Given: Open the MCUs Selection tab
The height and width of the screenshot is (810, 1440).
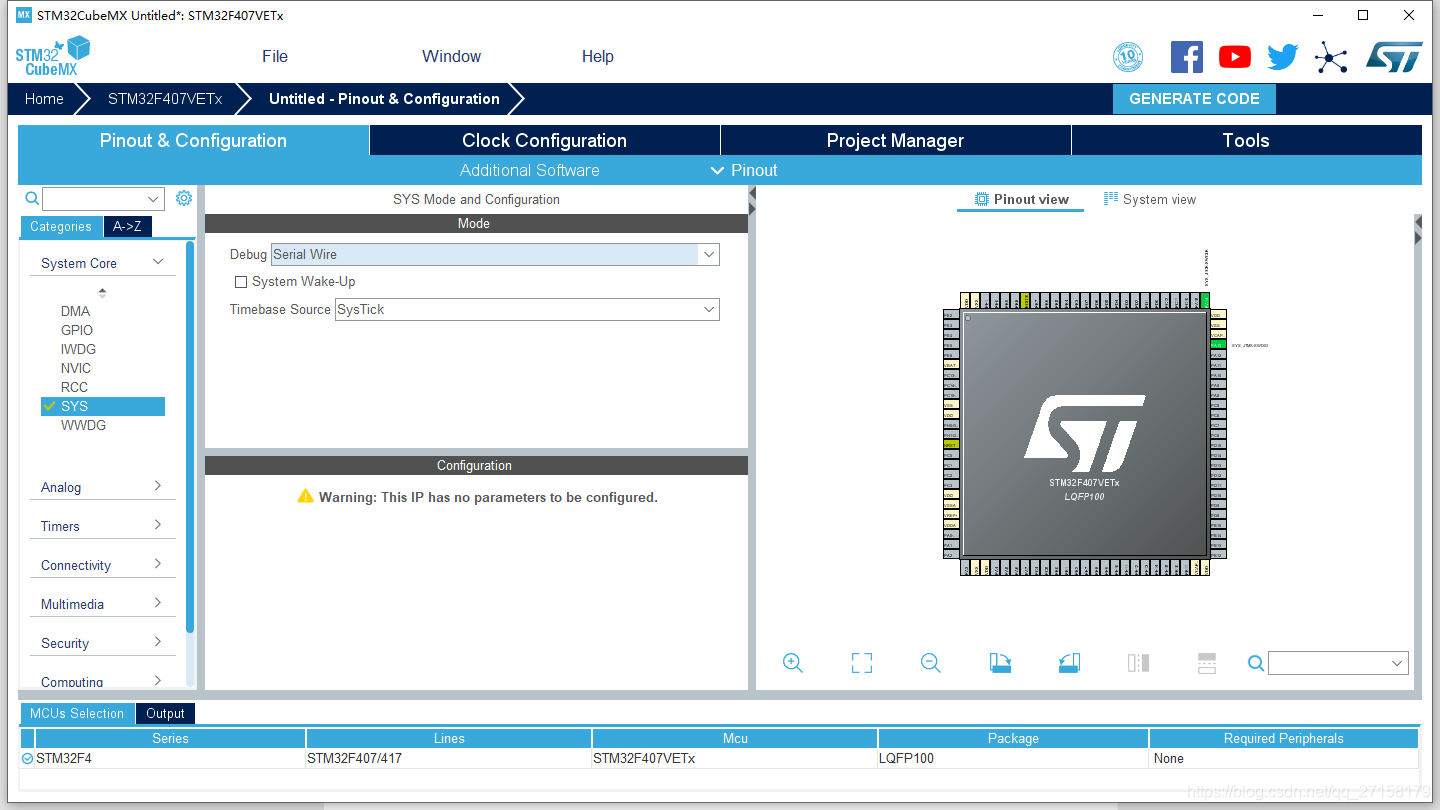Looking at the screenshot, I should tap(77, 713).
